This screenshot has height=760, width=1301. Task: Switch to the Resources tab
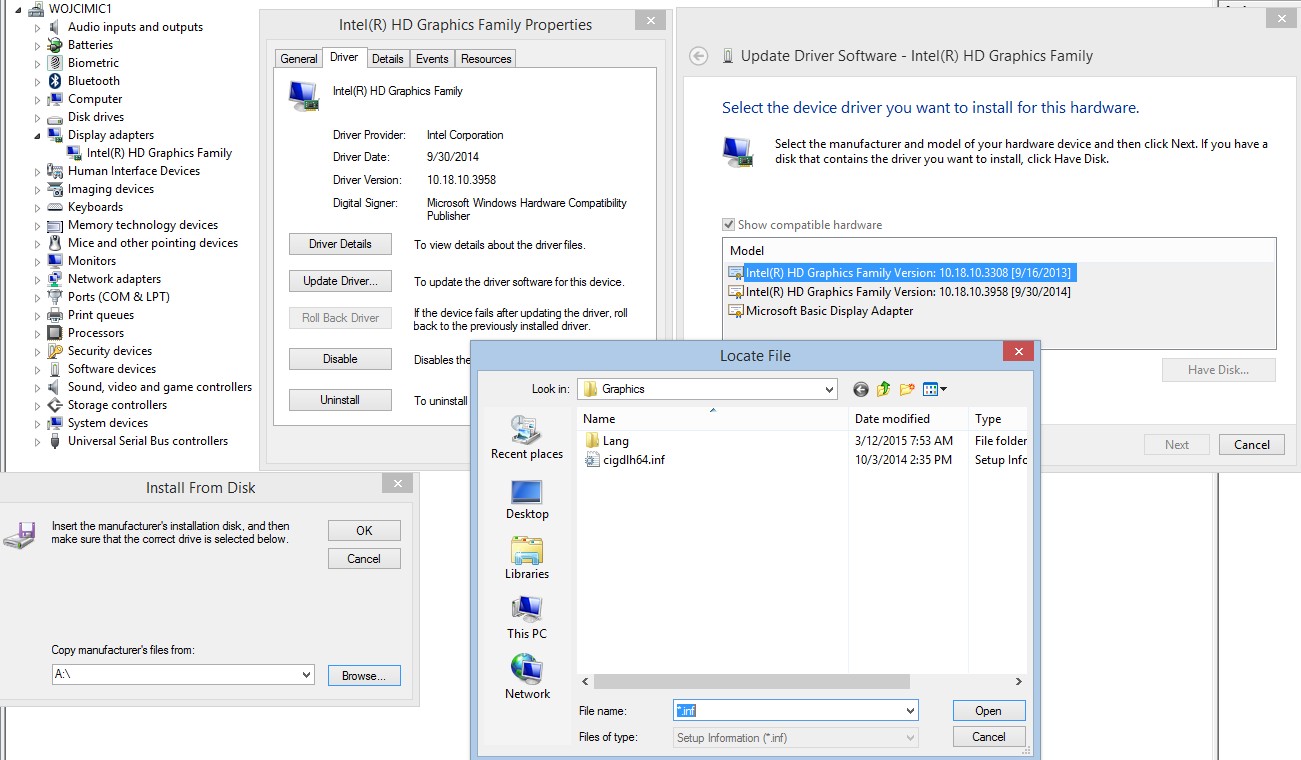pyautogui.click(x=486, y=59)
